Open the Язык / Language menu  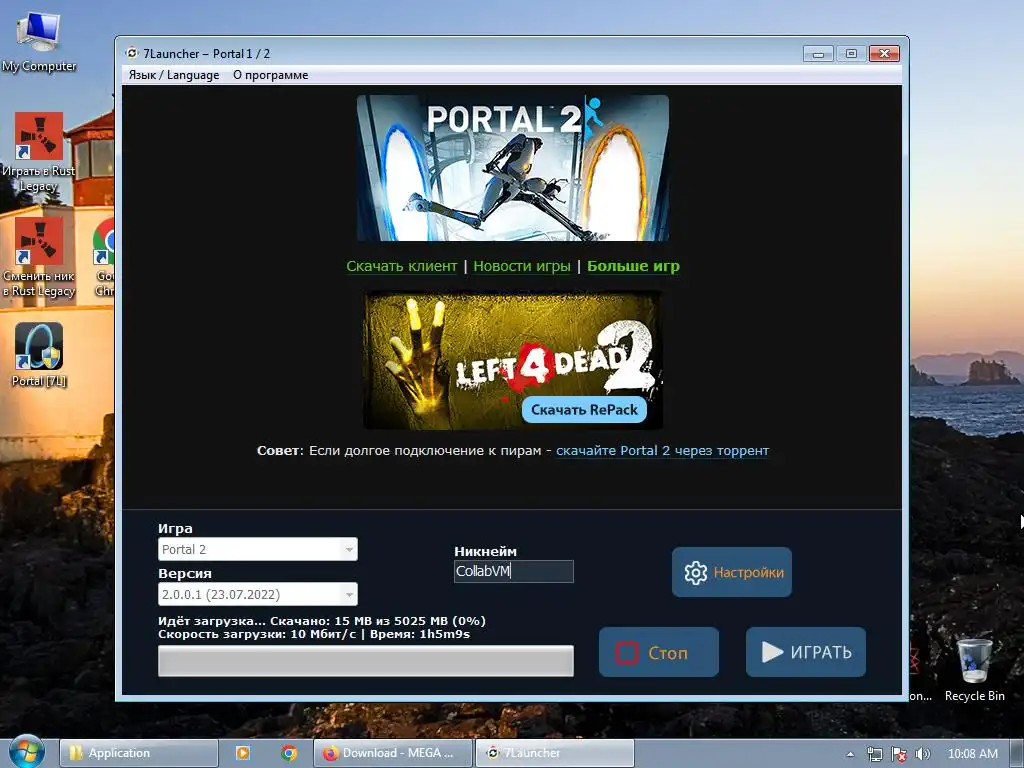tap(174, 75)
